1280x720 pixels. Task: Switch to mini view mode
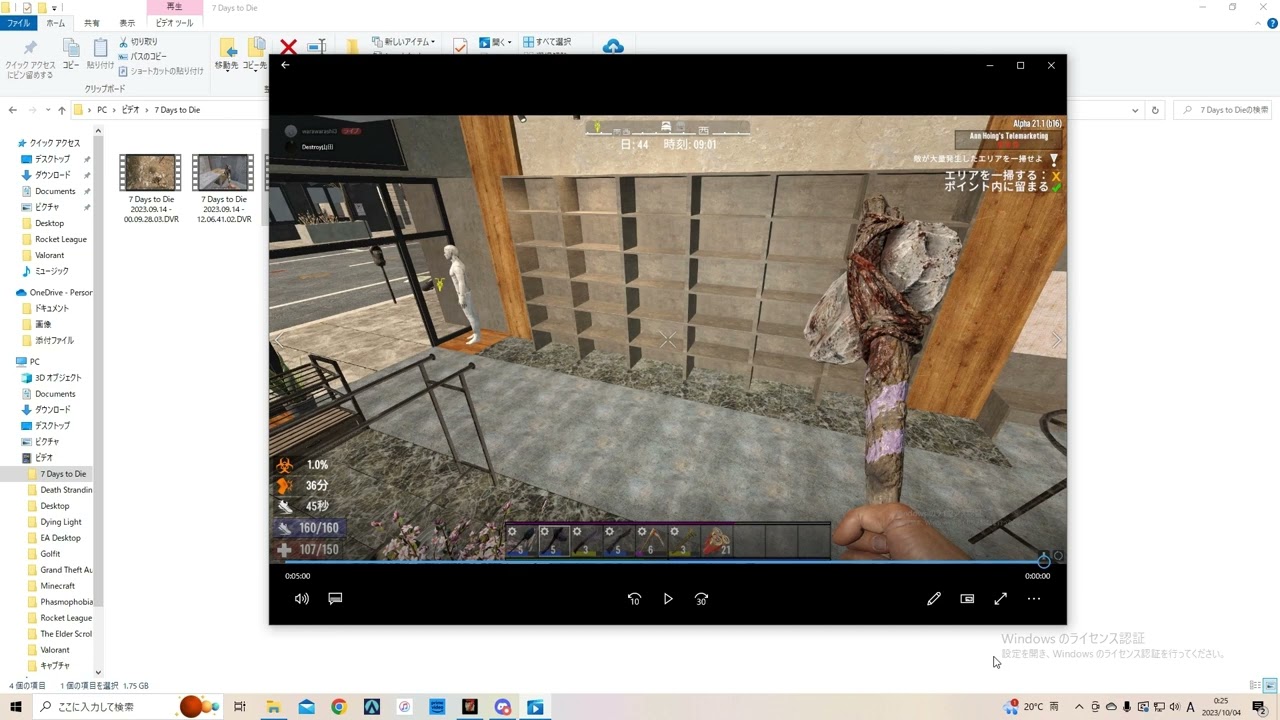(967, 599)
